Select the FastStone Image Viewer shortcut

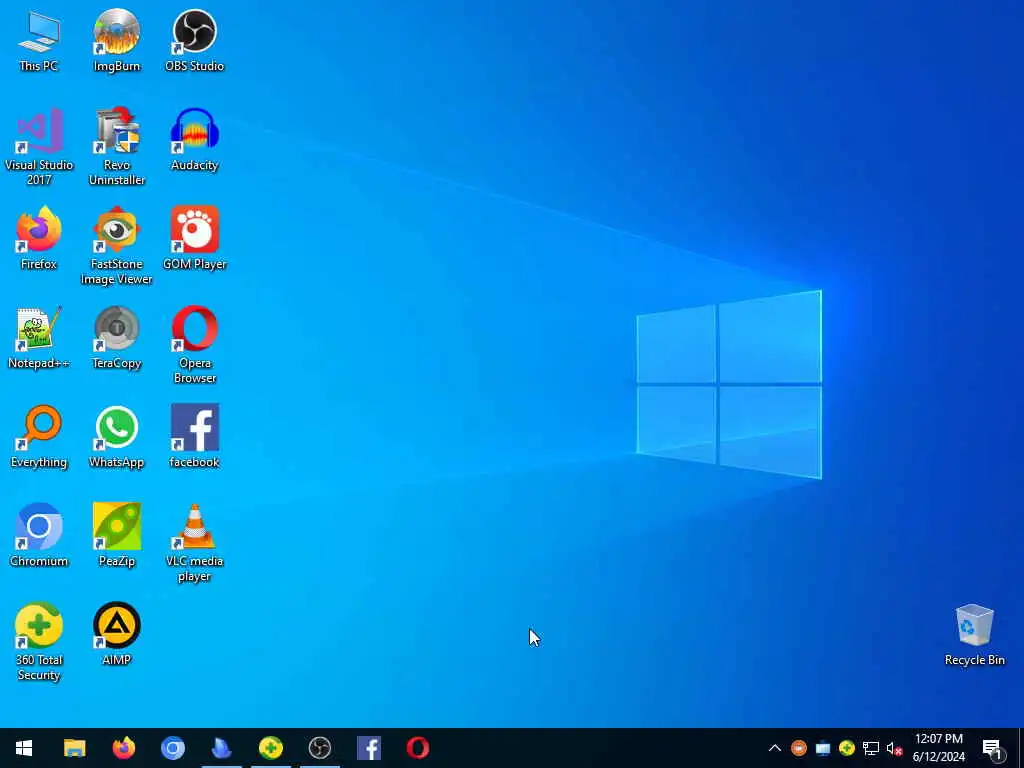pos(116,246)
